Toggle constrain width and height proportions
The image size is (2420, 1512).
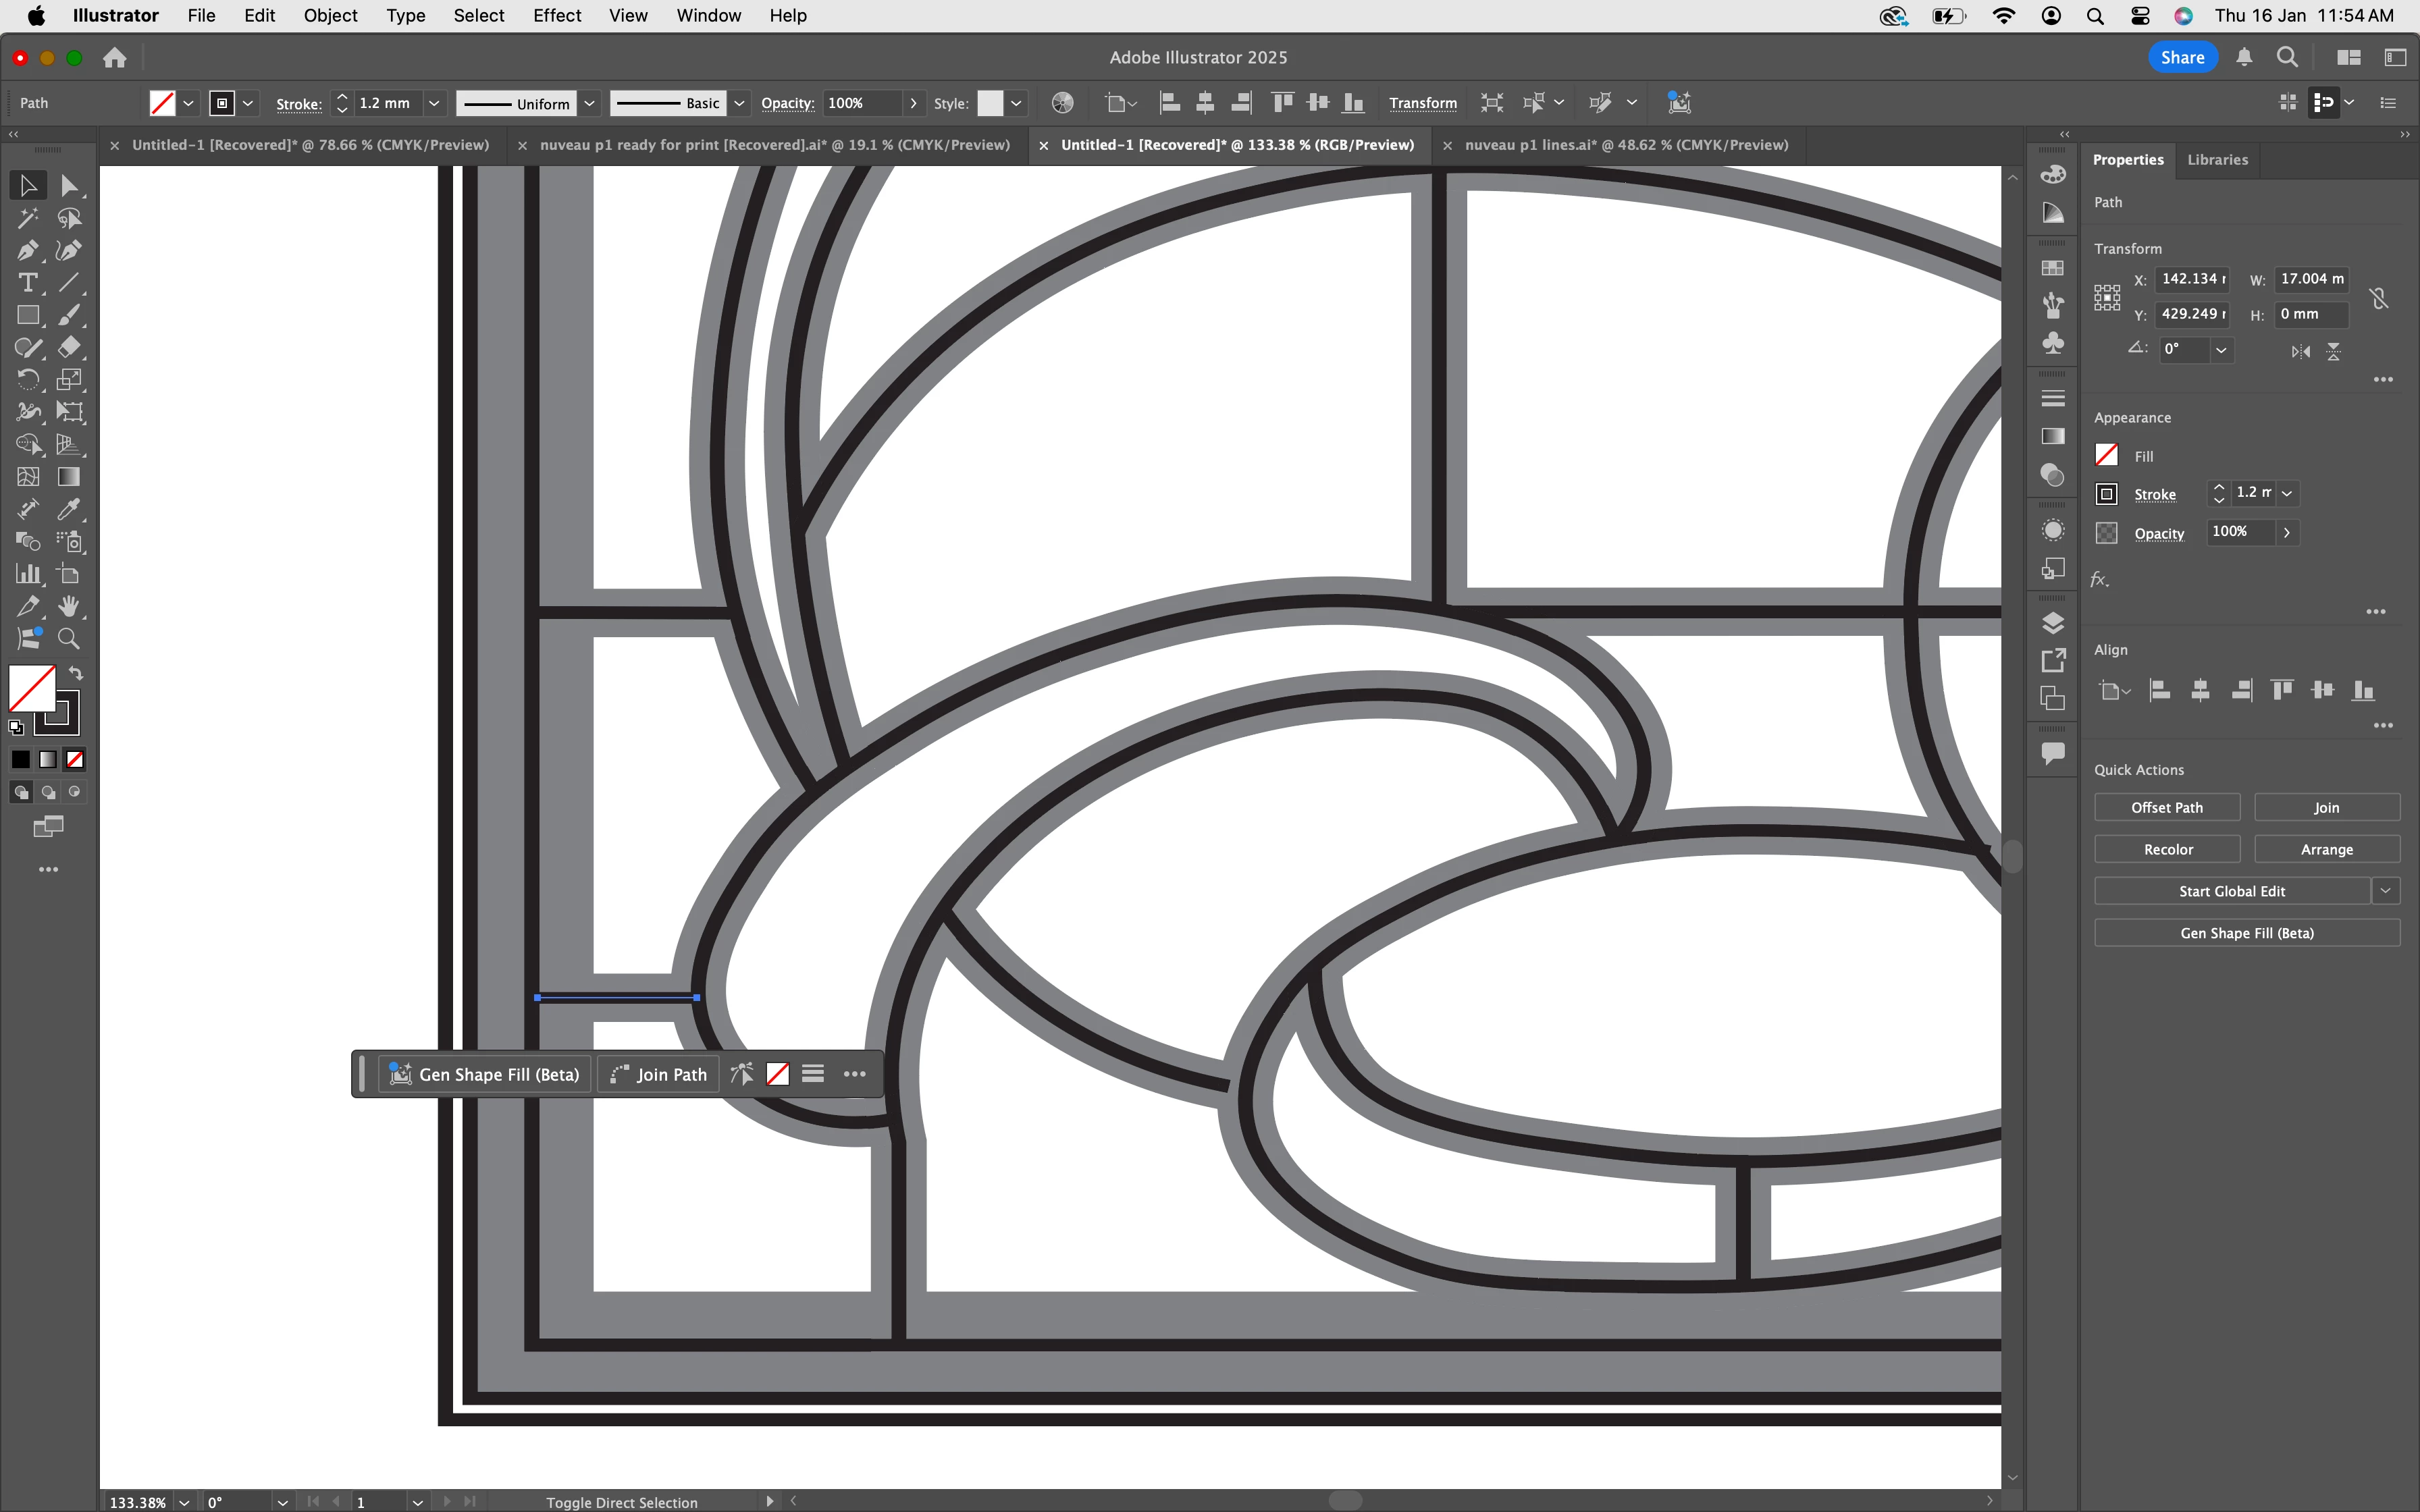point(2379,298)
